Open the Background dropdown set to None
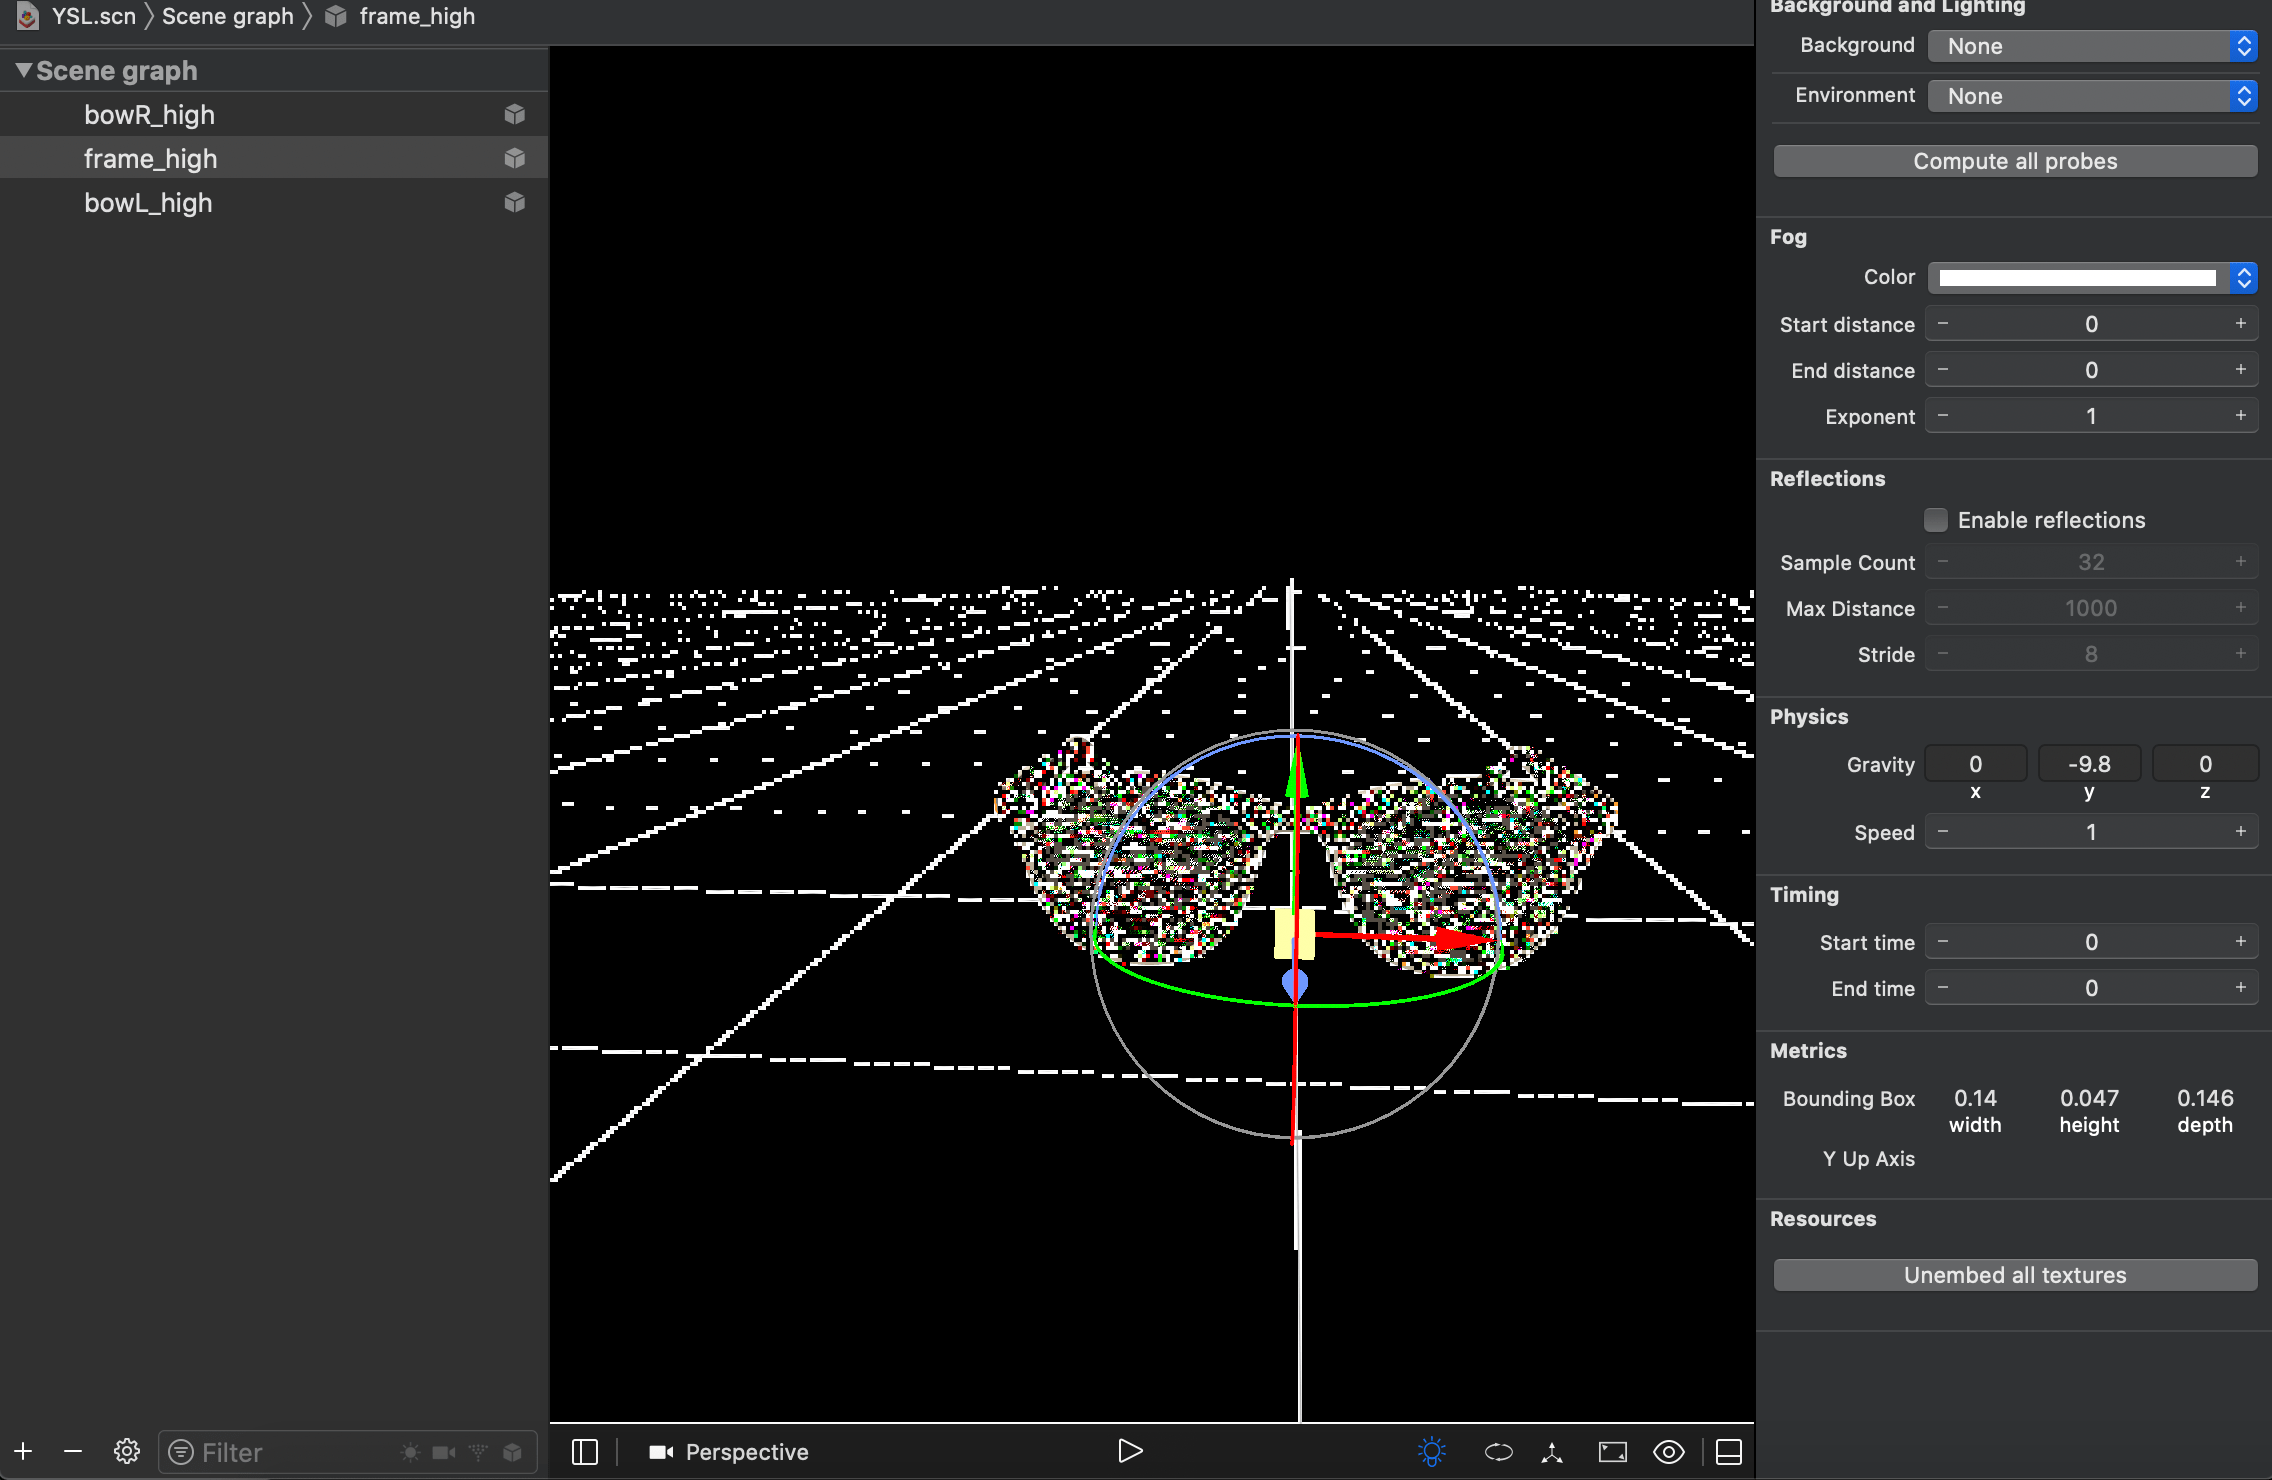The width and height of the screenshot is (2272, 1480). (2091, 46)
